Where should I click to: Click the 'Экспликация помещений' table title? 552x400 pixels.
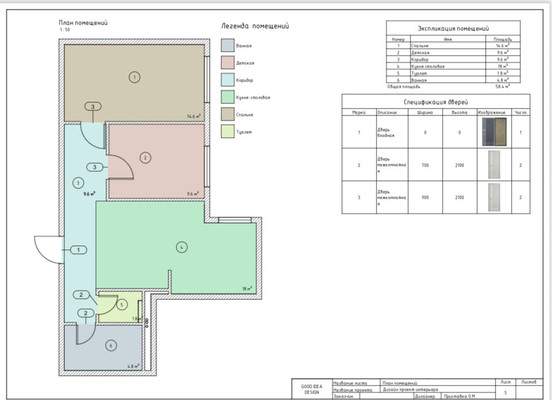[453, 29]
